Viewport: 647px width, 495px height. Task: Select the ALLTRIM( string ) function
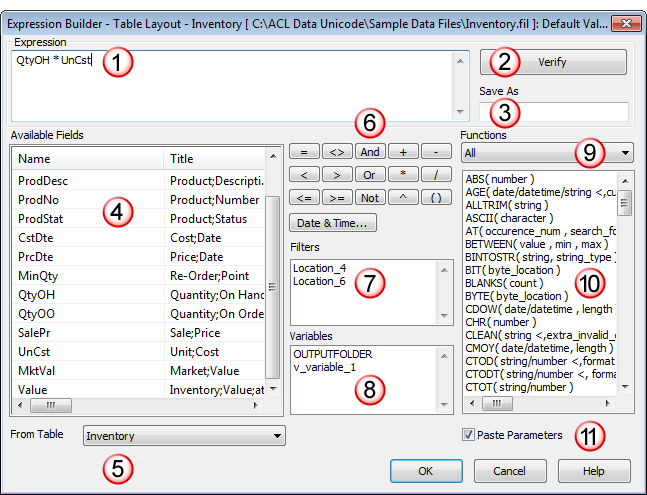click(x=506, y=204)
